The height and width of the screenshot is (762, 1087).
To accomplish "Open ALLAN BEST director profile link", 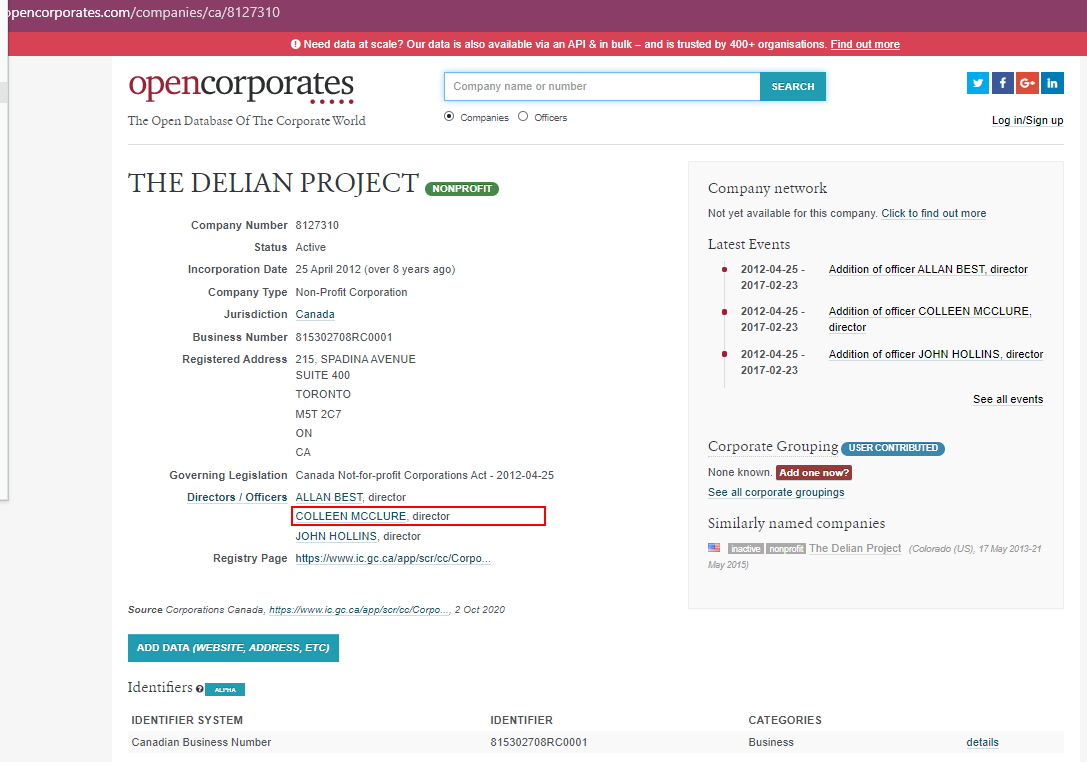I will tap(329, 497).
